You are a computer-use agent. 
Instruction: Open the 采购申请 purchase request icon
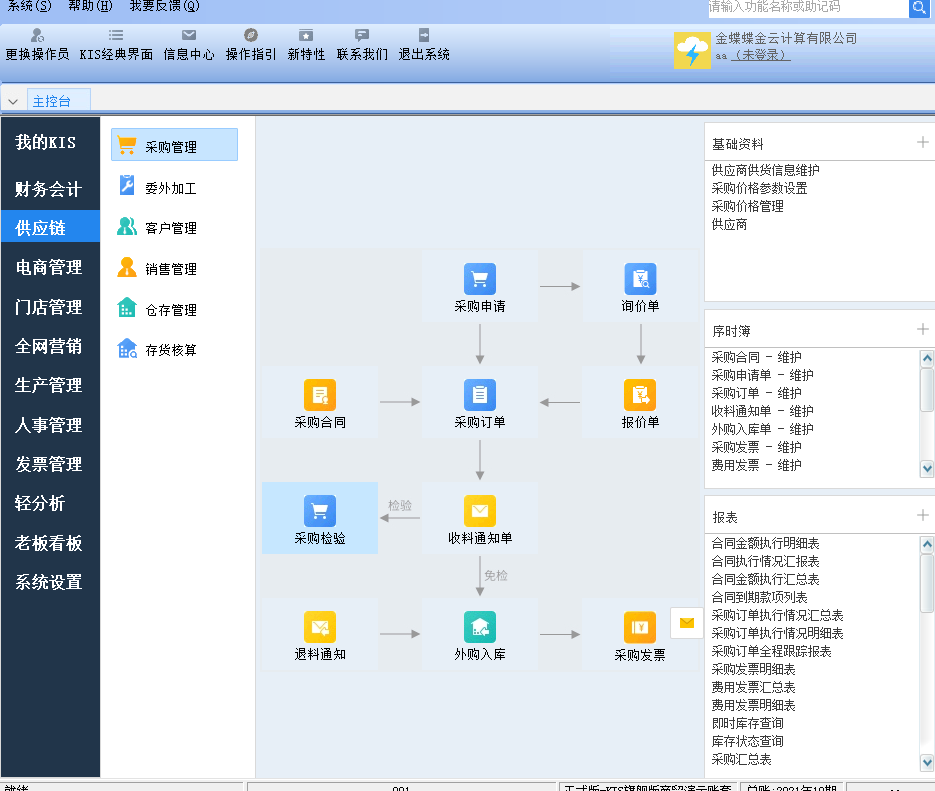coord(479,280)
